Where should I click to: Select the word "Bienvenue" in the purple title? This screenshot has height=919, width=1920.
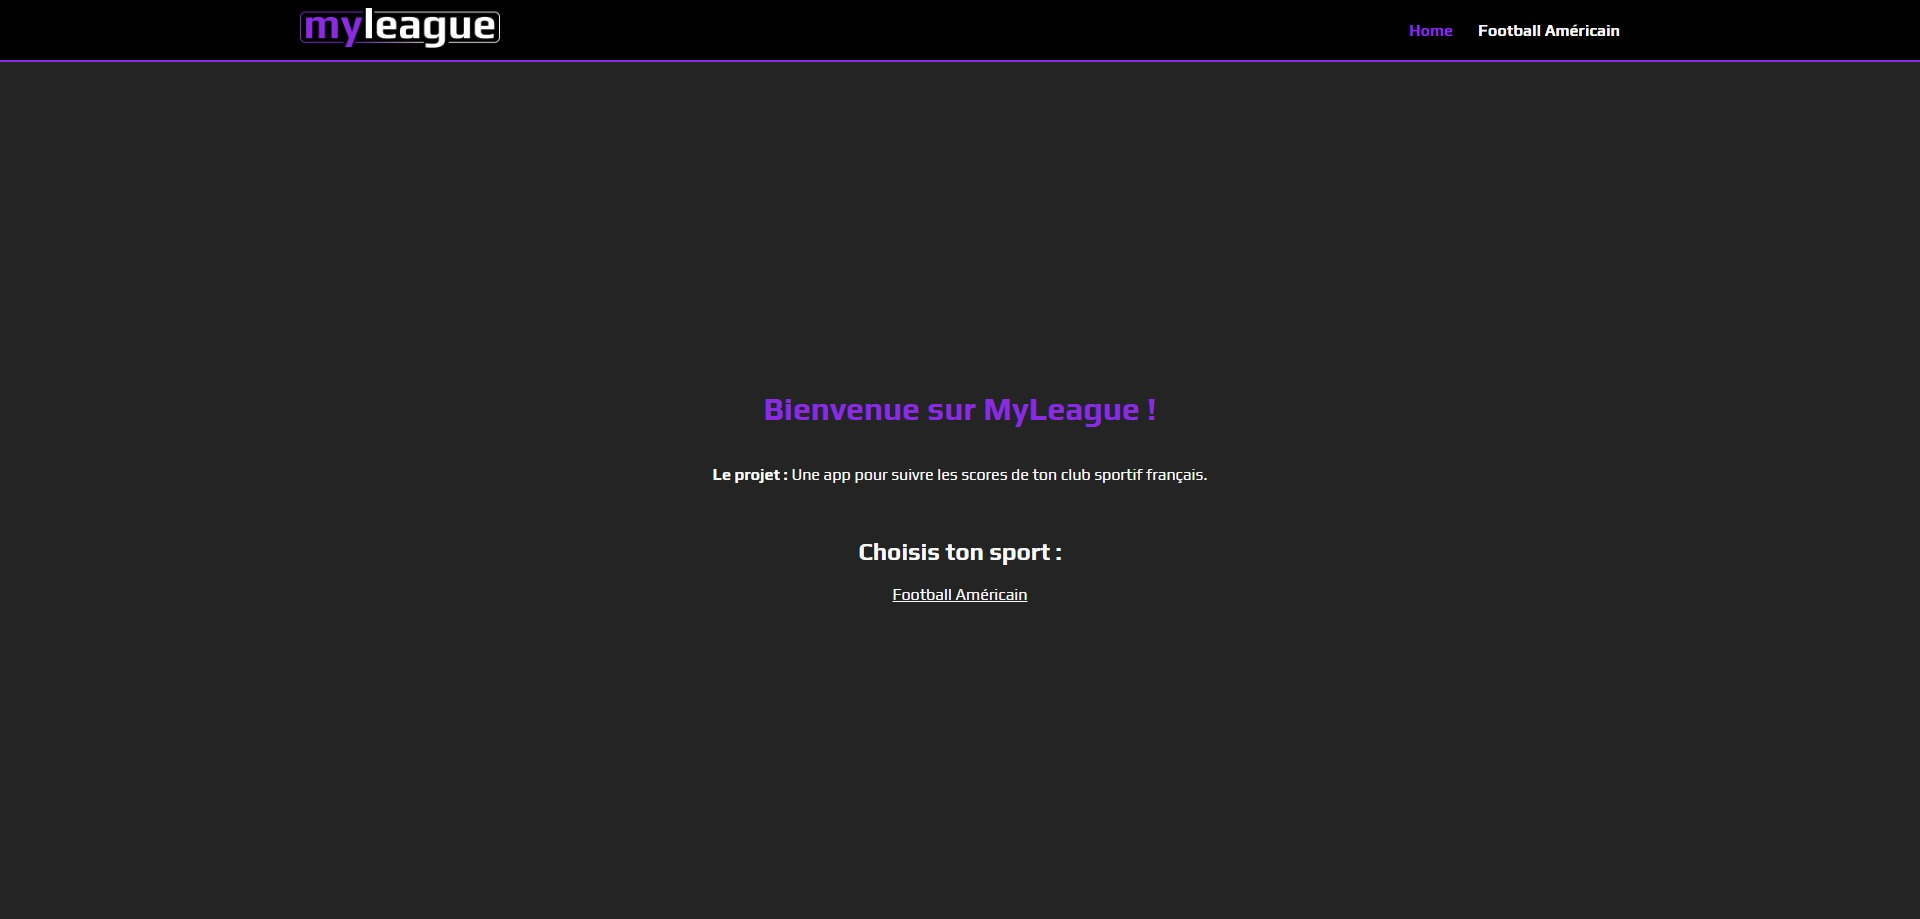(841, 410)
